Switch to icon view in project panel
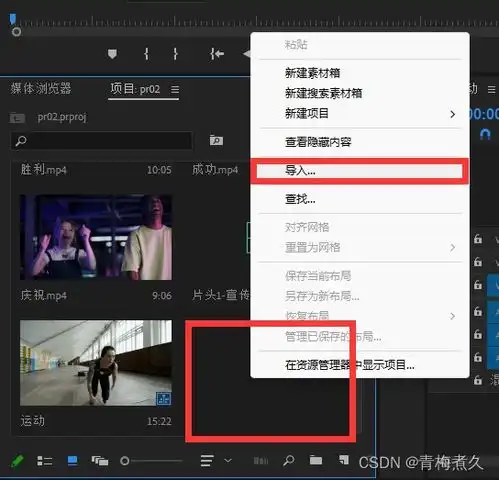499x480 pixels. coord(72,461)
